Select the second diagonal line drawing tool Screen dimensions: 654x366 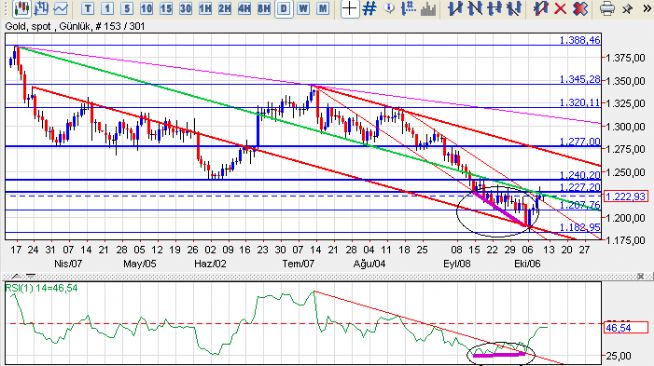pos(475,9)
